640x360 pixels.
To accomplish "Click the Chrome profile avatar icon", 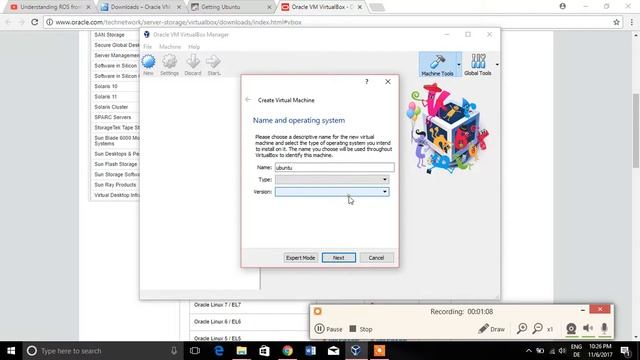I will point(562,6).
